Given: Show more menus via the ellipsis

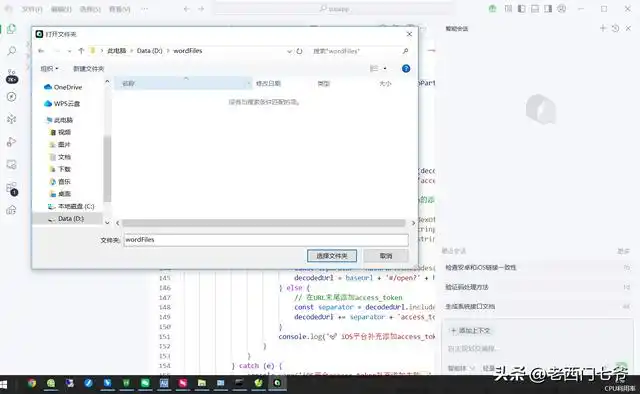Looking at the screenshot, I should click(x=144, y=9).
